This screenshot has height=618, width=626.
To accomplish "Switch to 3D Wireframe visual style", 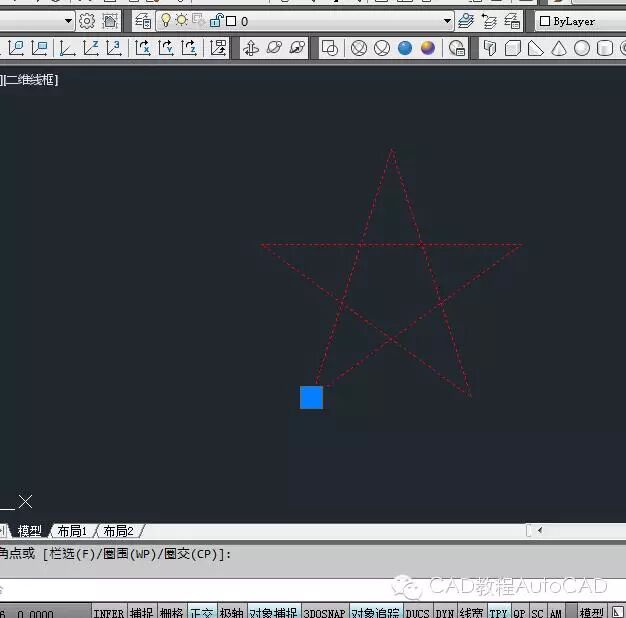I will pos(359,48).
